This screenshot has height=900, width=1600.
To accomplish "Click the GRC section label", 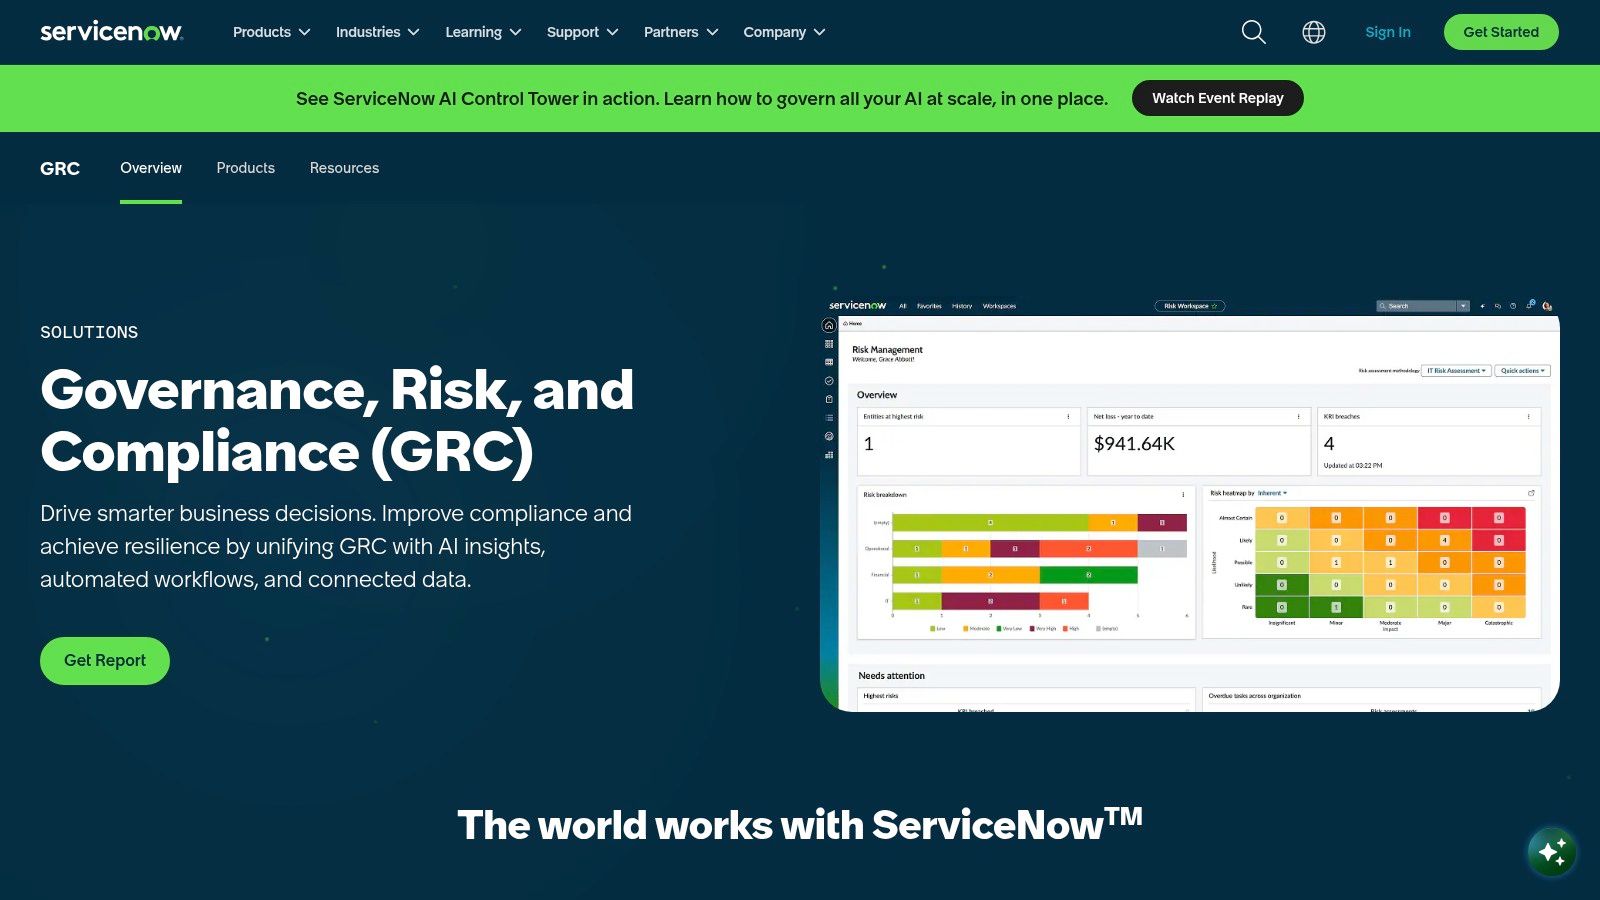I will click(x=60, y=169).
